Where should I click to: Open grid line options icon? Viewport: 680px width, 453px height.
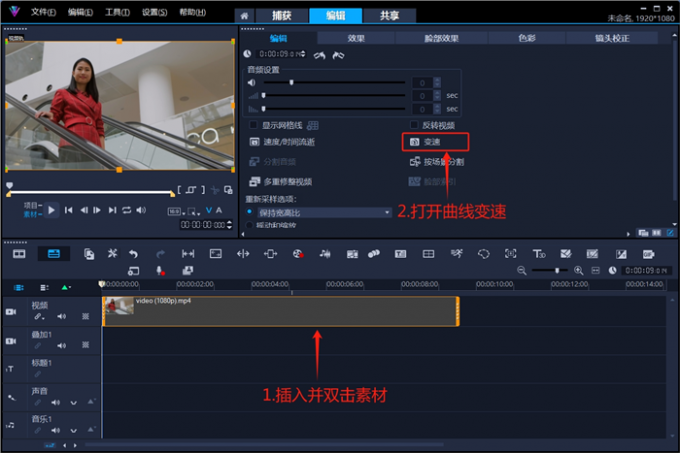(313, 126)
